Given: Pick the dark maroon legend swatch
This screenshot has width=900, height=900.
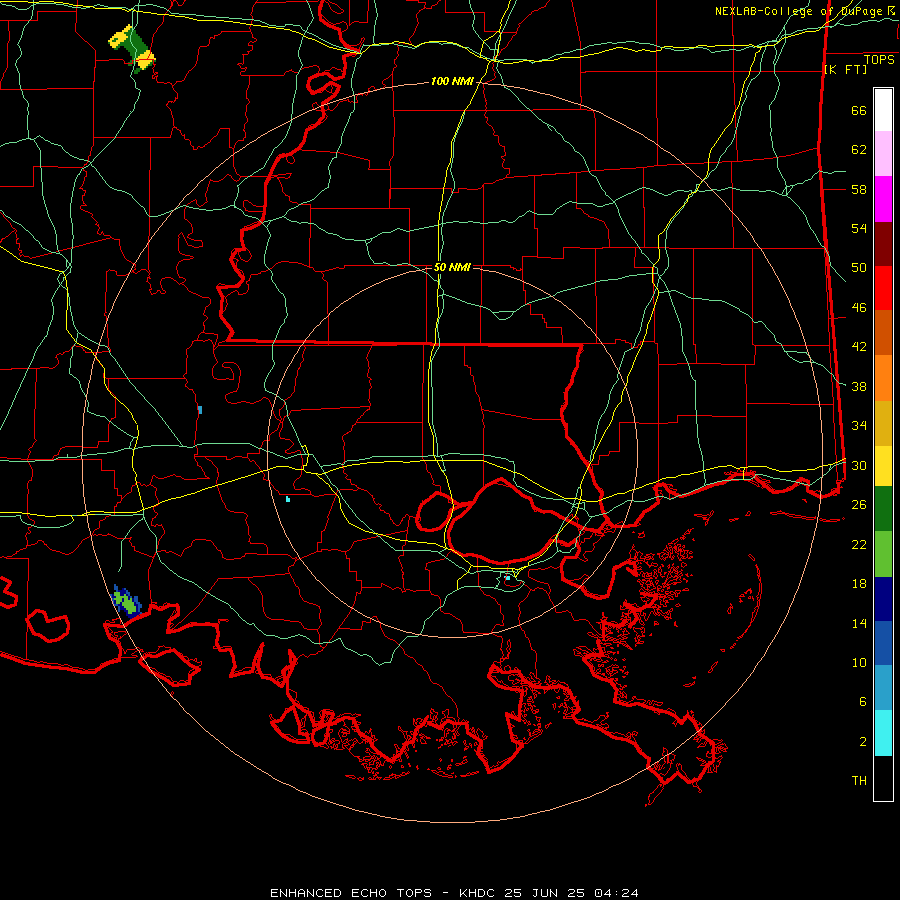Looking at the screenshot, I should click(883, 244).
